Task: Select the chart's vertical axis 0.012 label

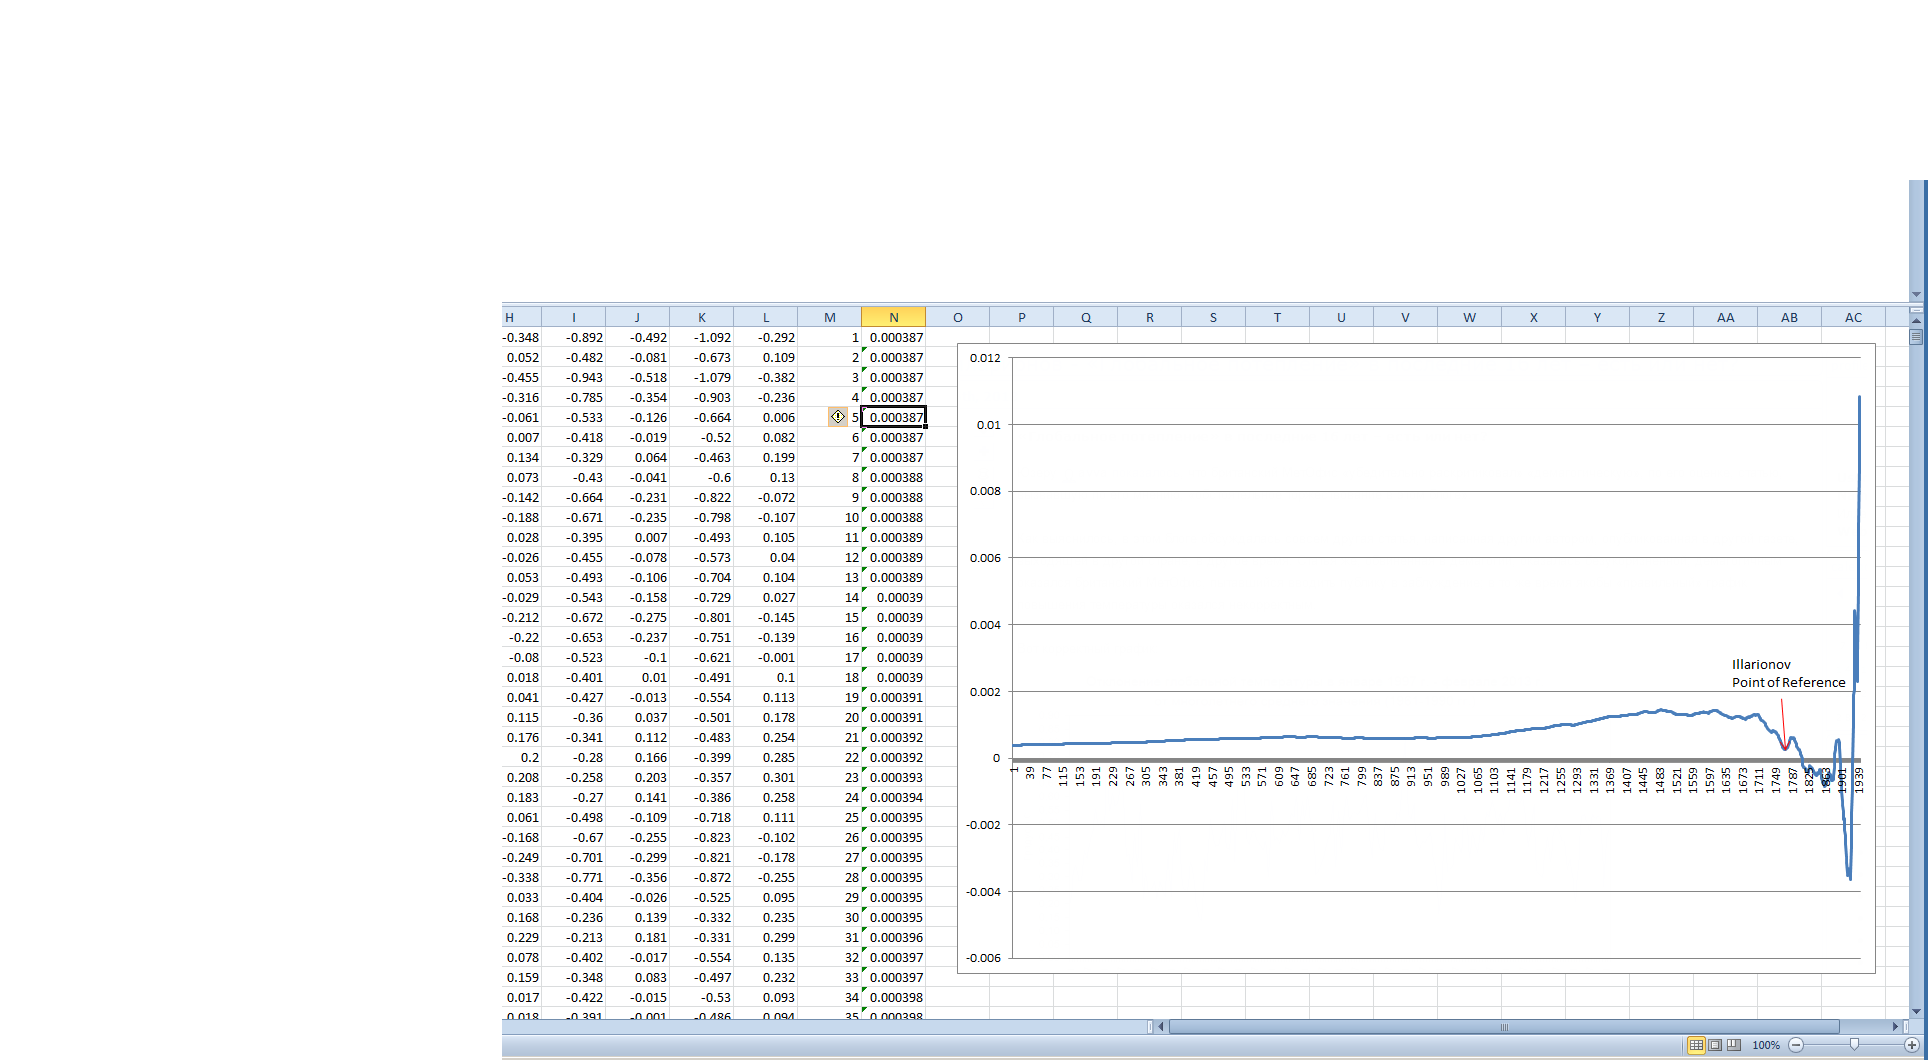Action: 985,358
